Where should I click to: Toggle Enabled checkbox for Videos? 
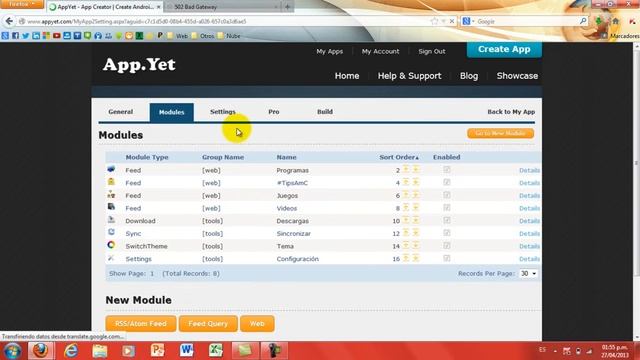pos(447,207)
